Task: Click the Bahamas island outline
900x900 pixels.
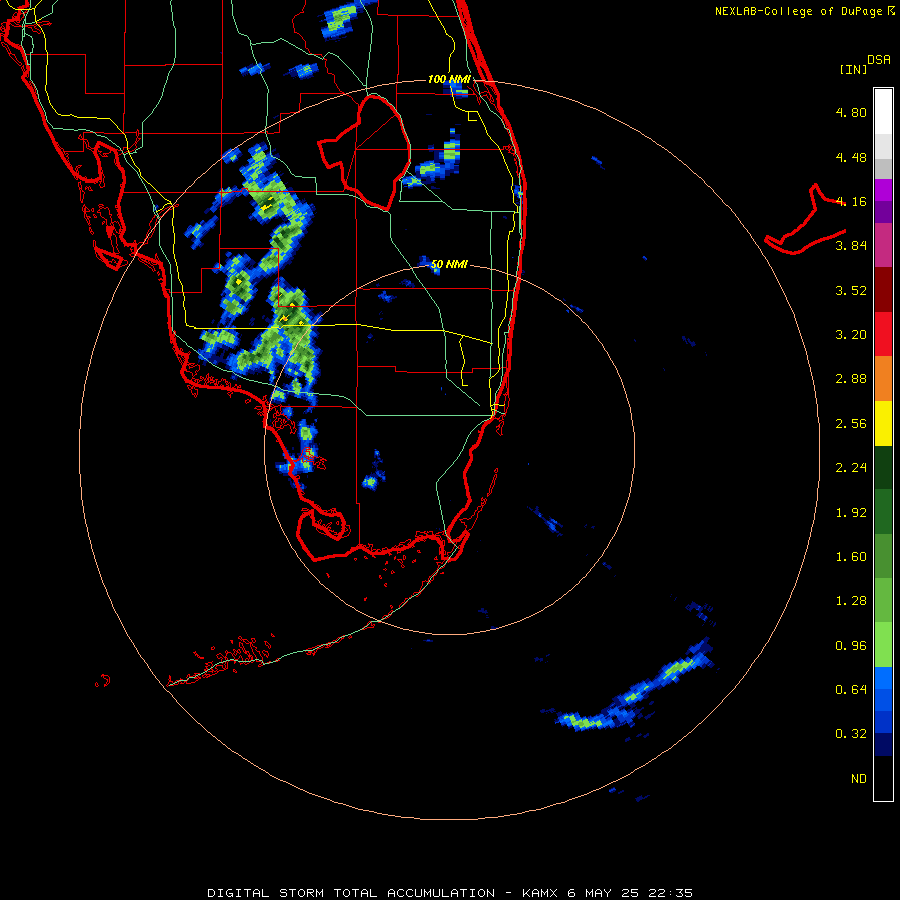Action: click(805, 220)
